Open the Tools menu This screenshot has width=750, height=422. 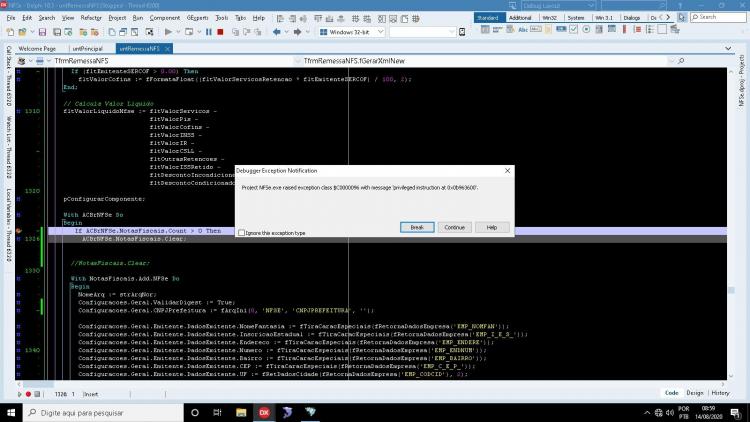(221, 18)
